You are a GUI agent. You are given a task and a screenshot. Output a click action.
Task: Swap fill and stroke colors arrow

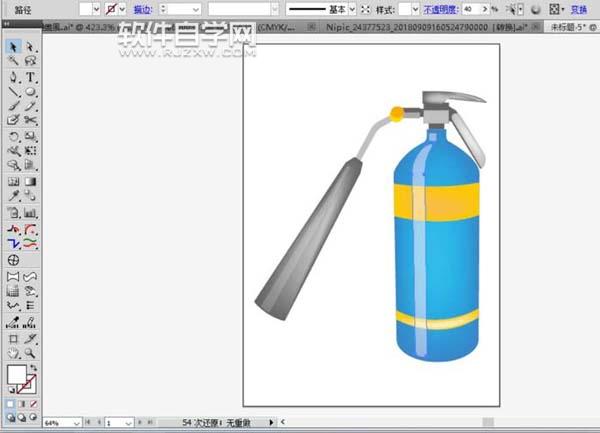34,368
